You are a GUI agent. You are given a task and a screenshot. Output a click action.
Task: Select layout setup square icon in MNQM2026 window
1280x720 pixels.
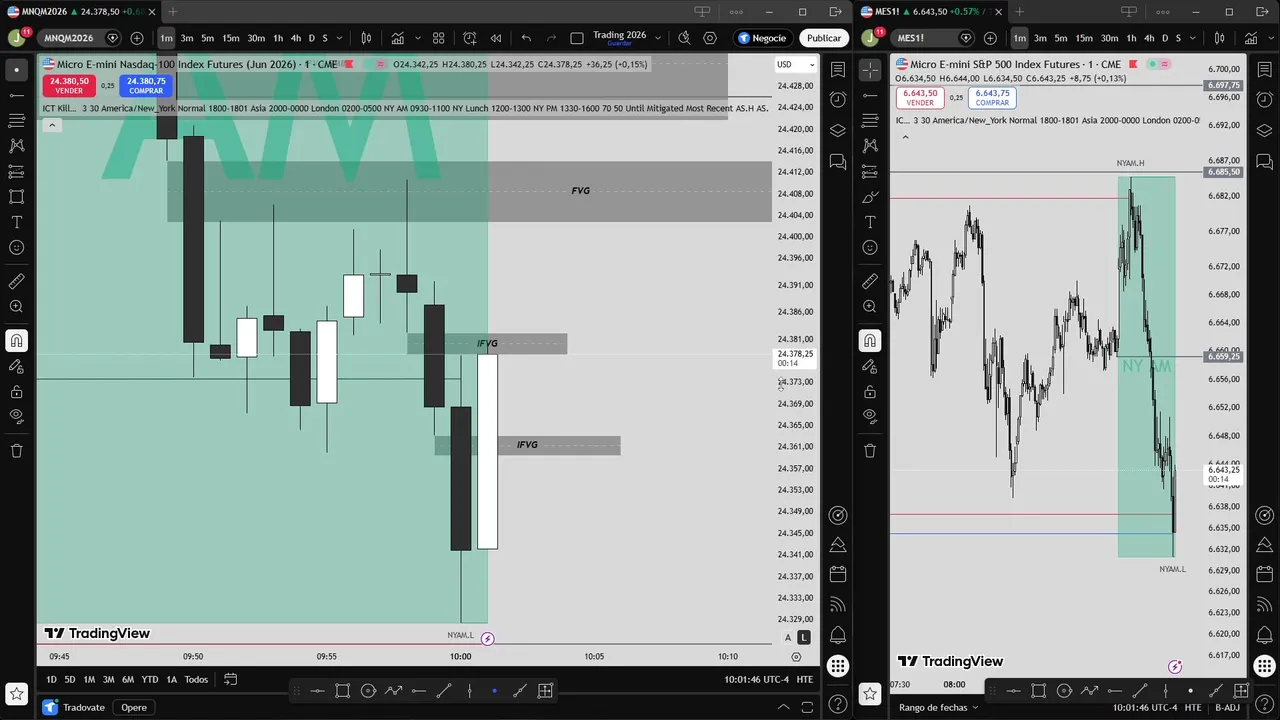(x=577, y=38)
